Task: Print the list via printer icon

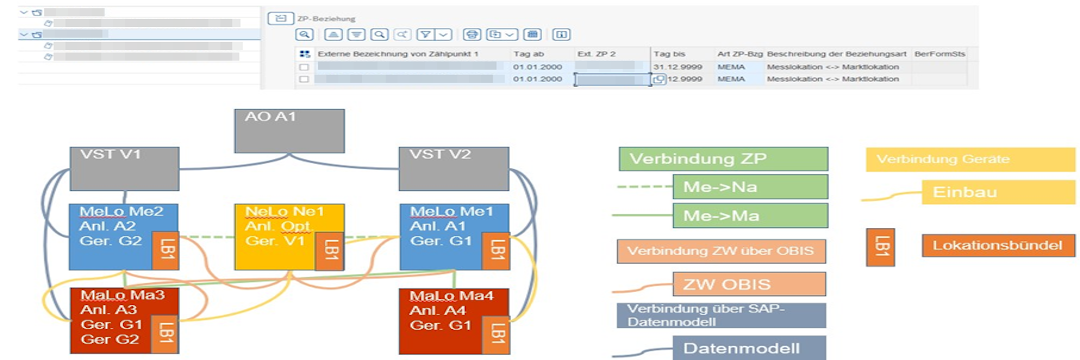Action: [x=471, y=34]
